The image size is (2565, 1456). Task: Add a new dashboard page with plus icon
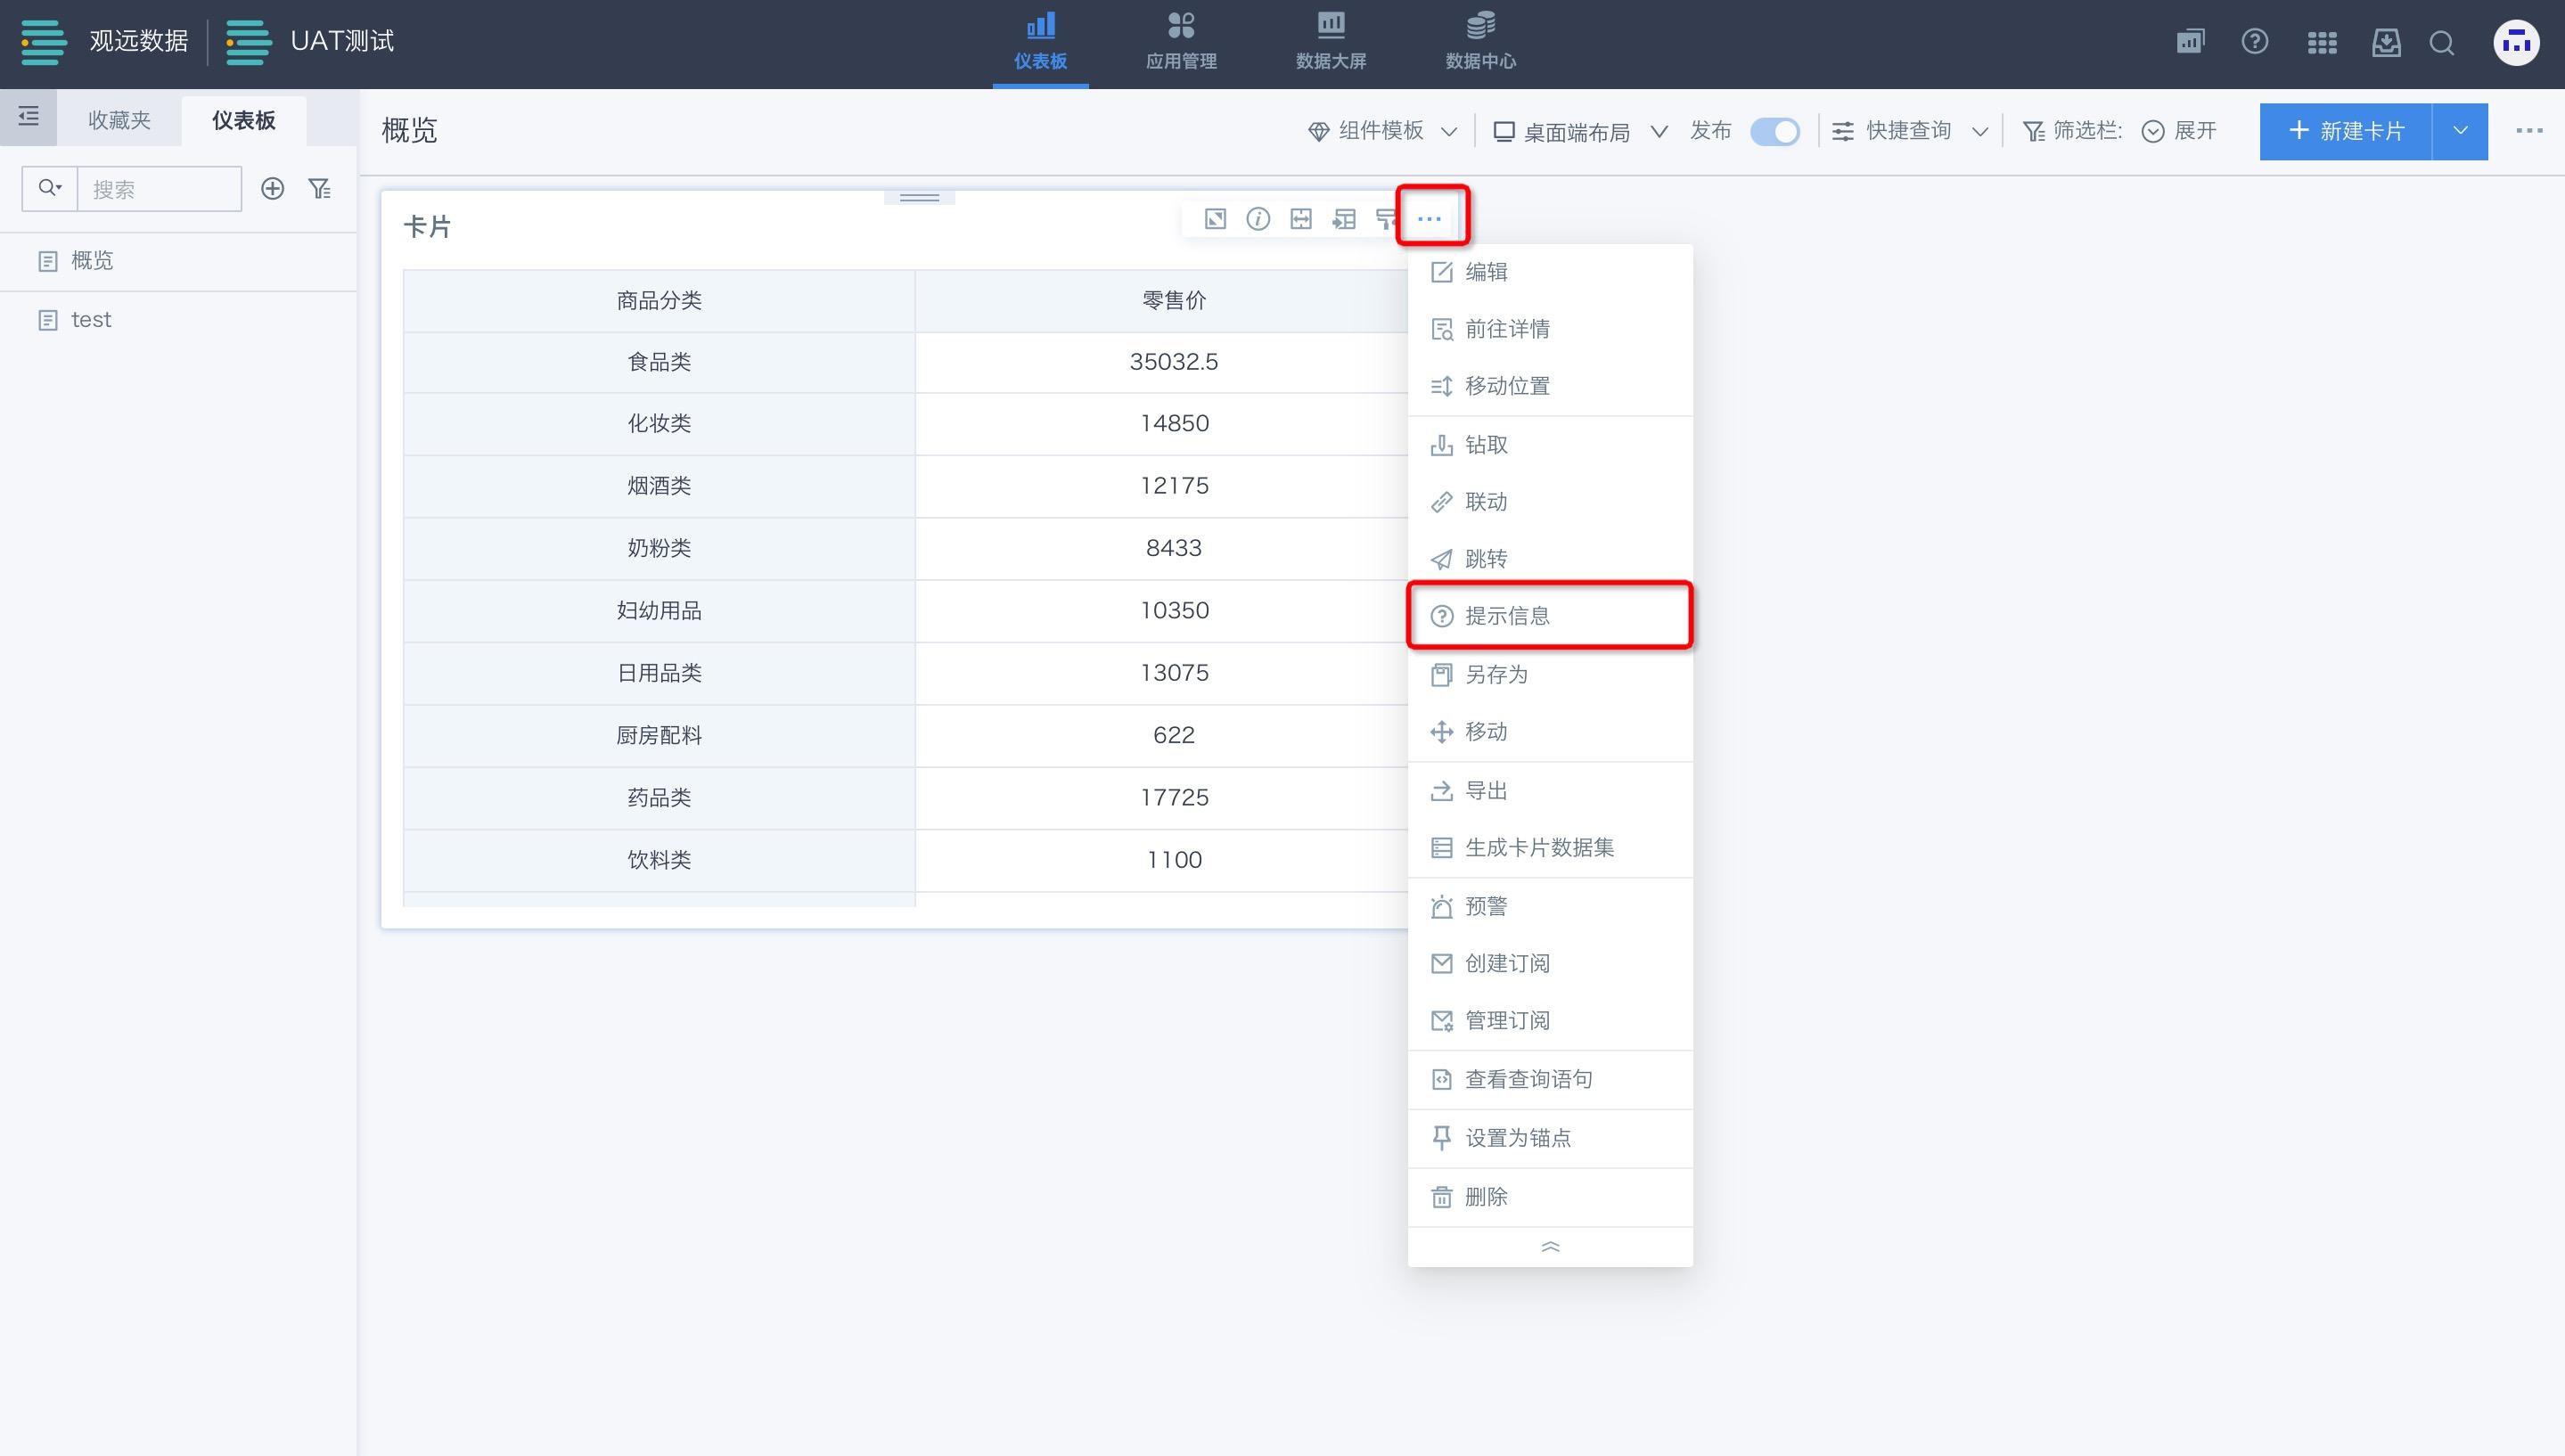[272, 189]
